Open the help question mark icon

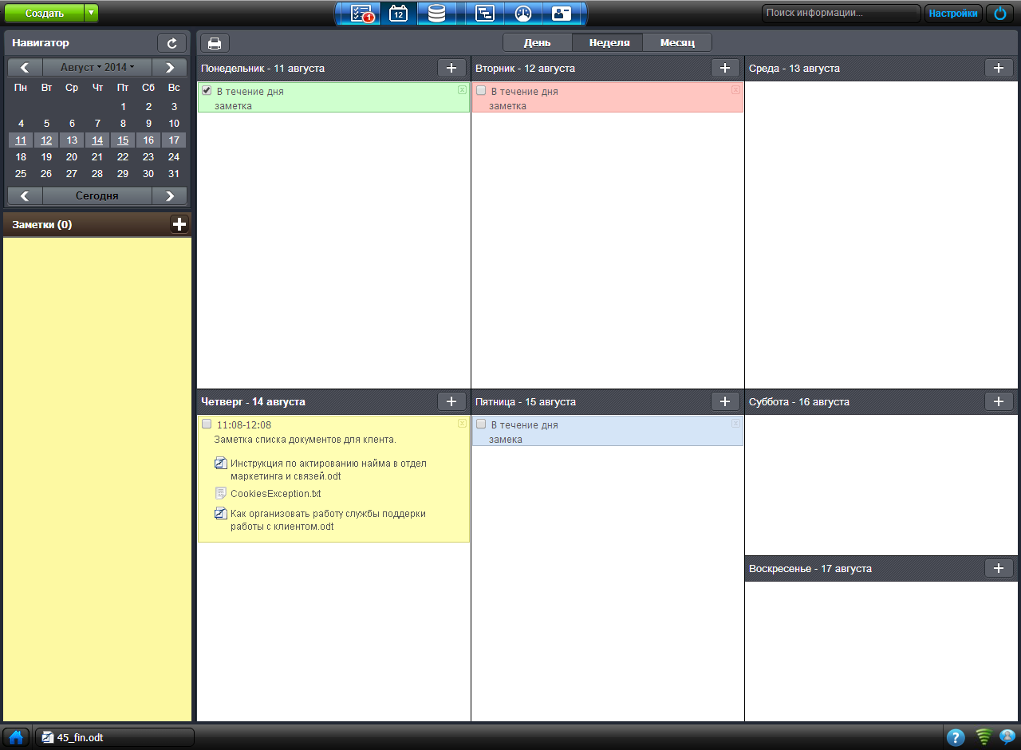(x=955, y=737)
